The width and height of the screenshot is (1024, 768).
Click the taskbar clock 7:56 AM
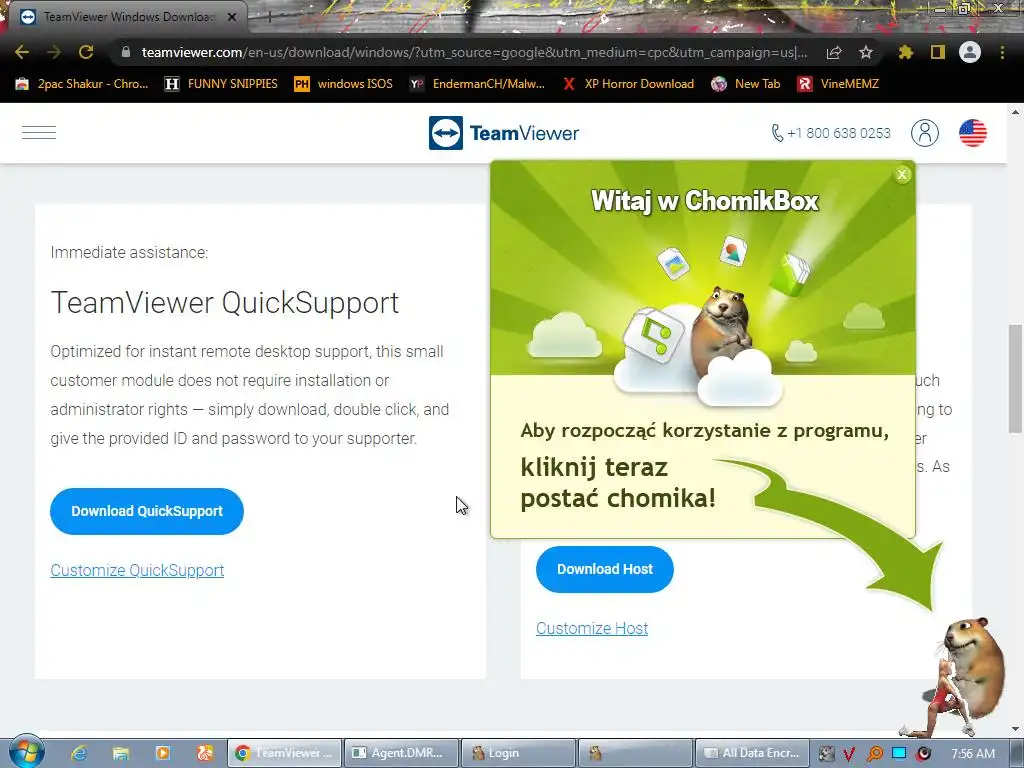(973, 754)
